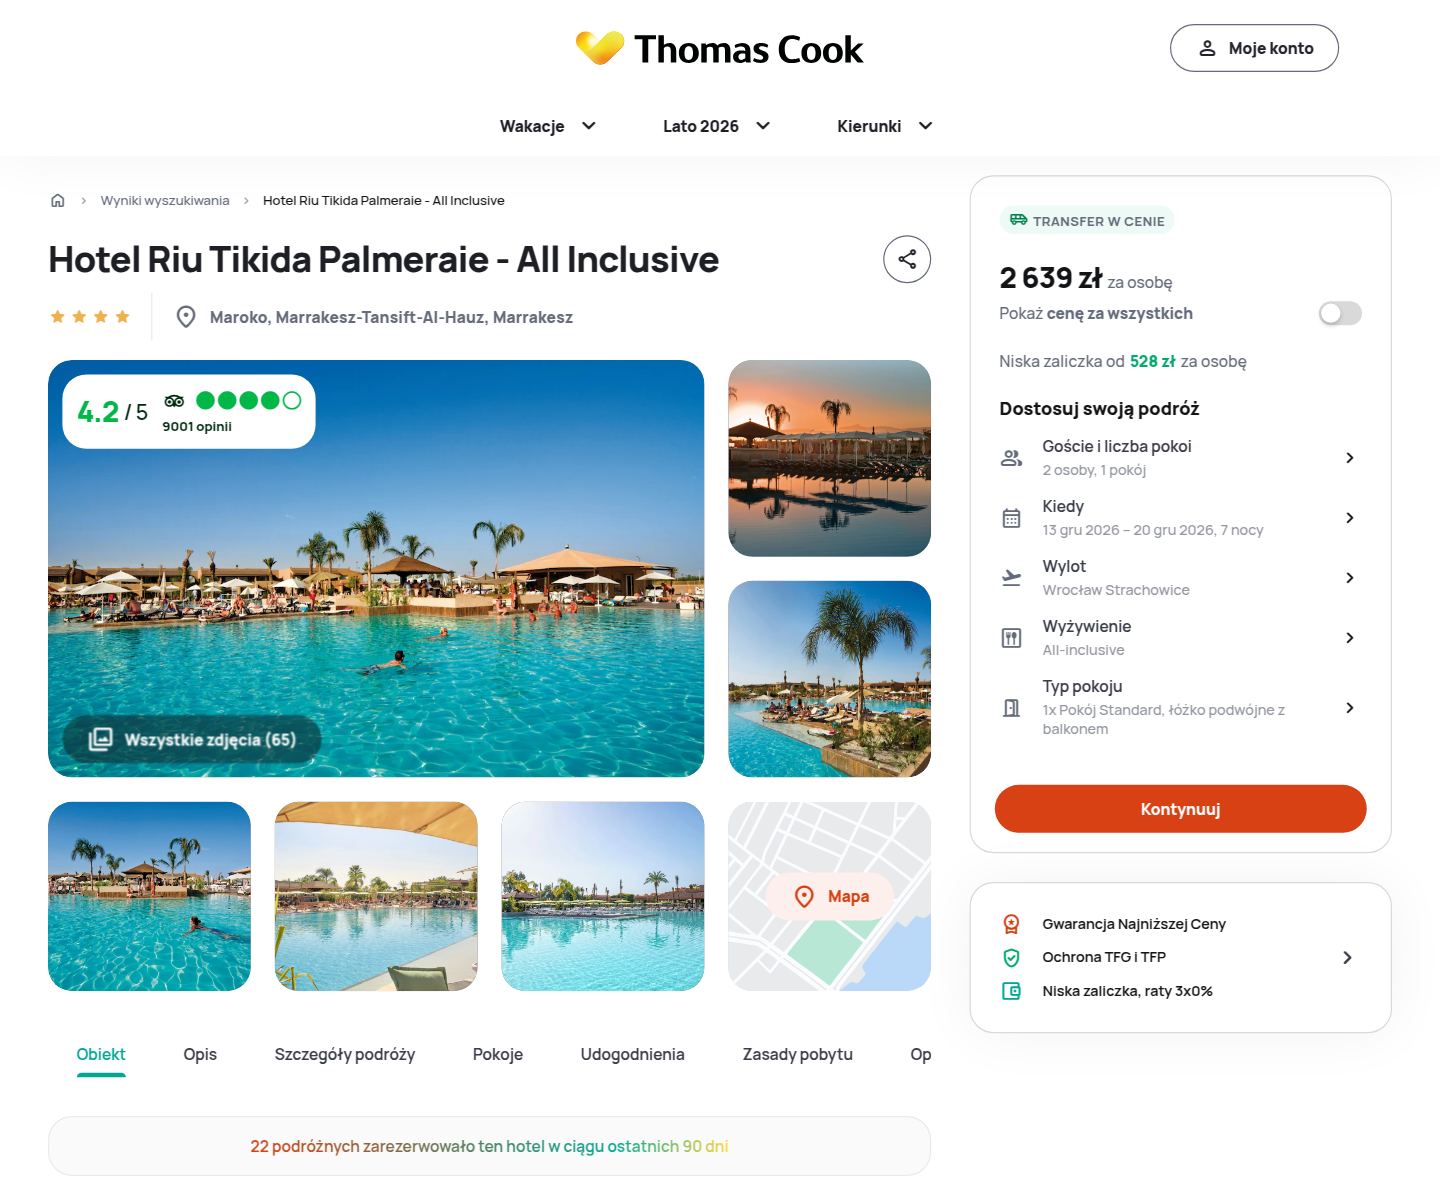Click the home icon in breadcrumb

tap(58, 201)
